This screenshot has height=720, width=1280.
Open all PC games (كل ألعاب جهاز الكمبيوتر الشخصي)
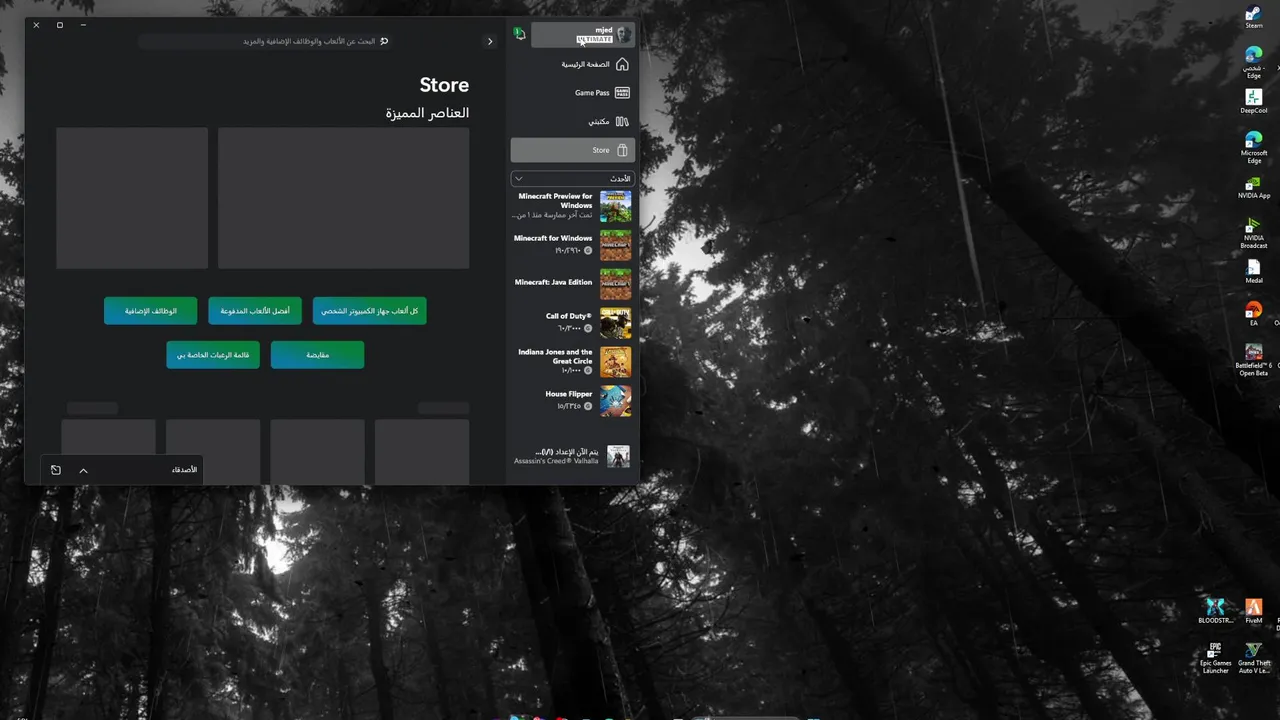click(369, 311)
